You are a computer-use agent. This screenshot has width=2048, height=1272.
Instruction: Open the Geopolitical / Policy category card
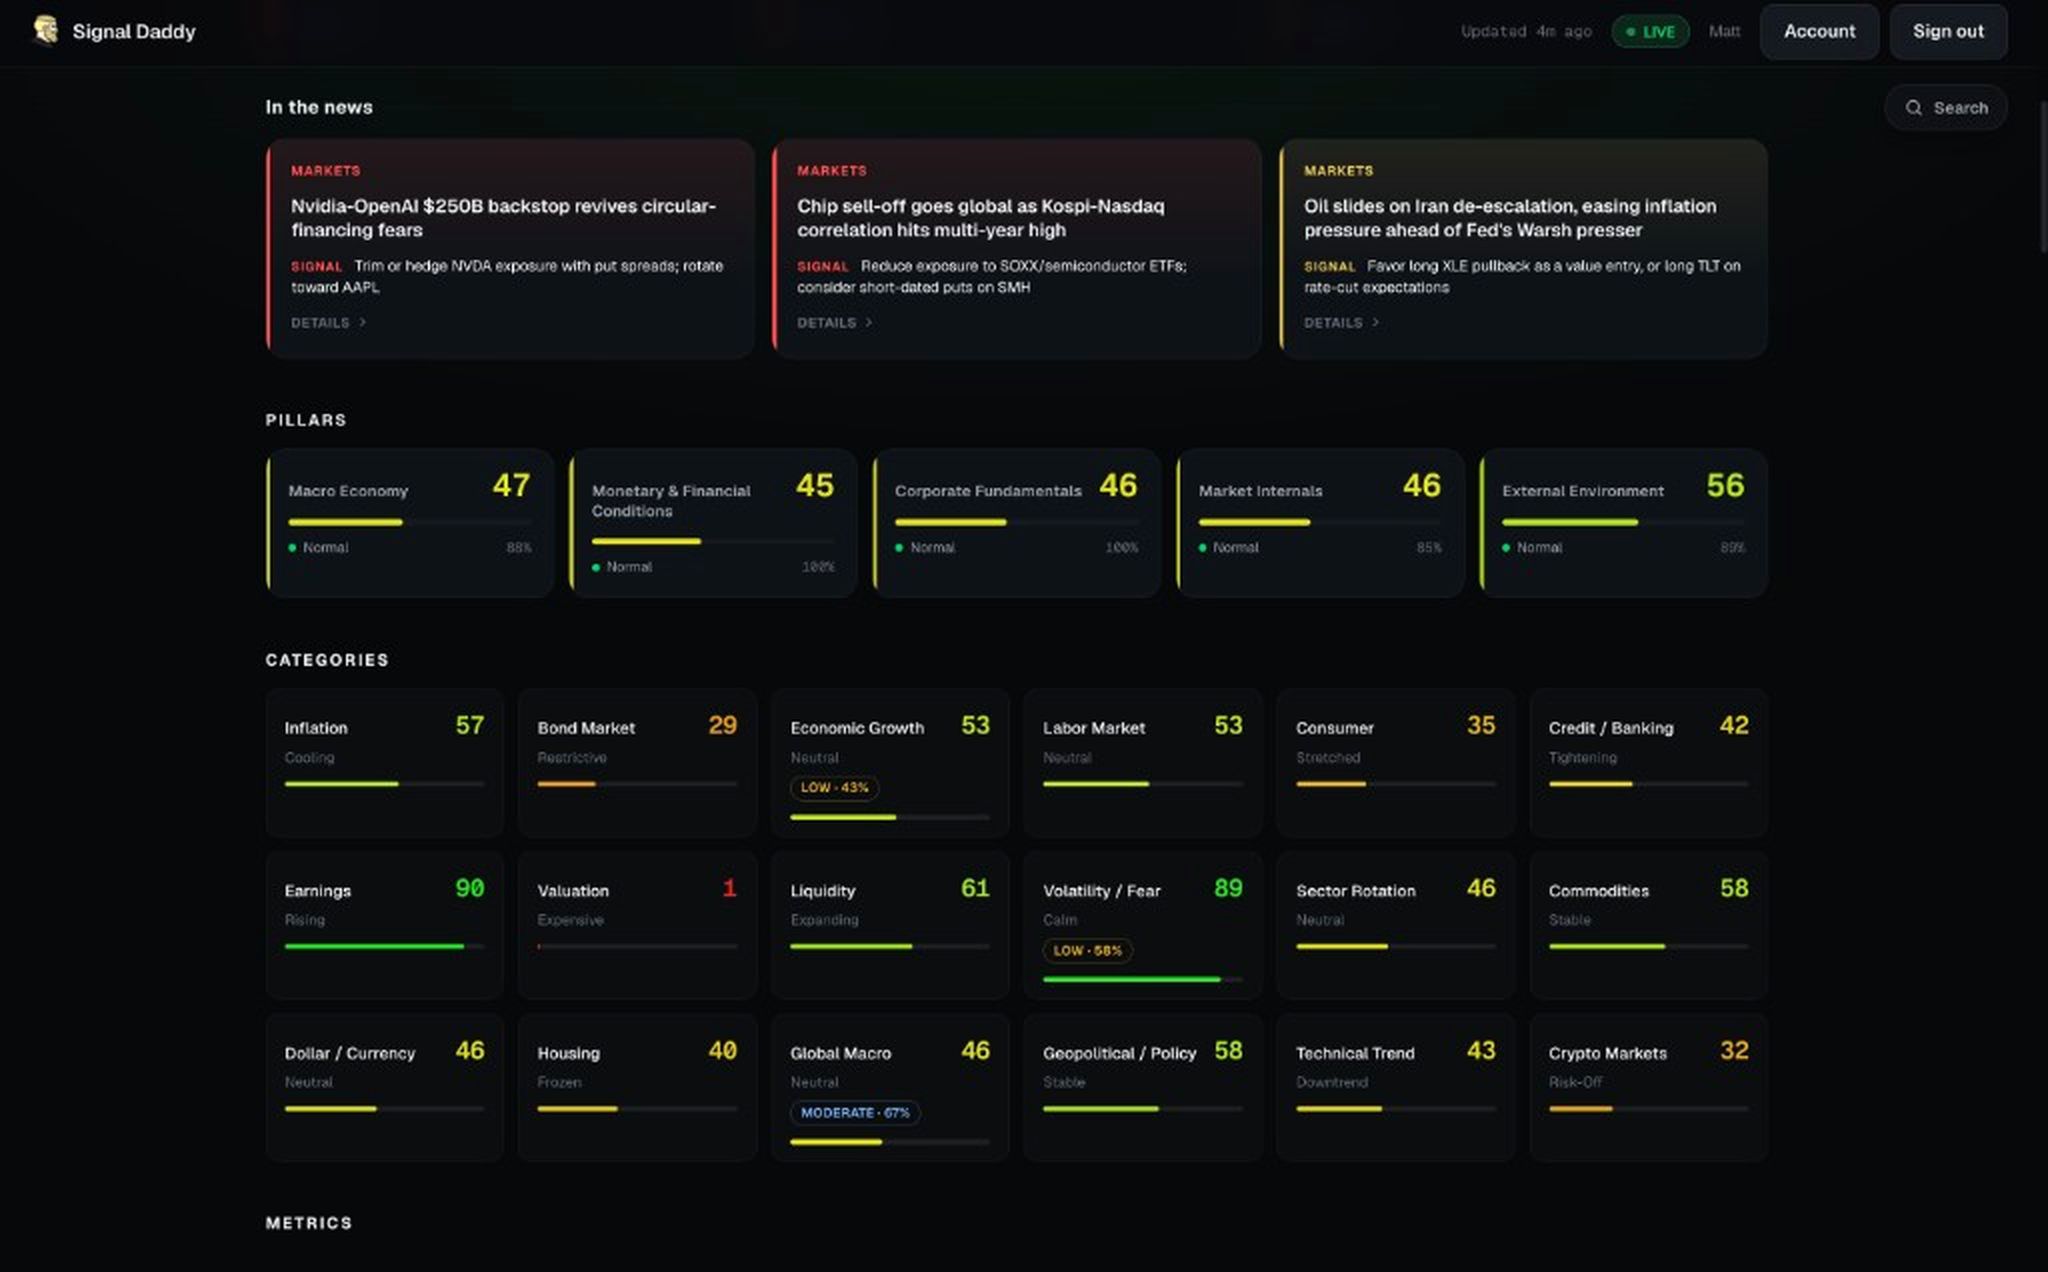tap(1143, 1088)
